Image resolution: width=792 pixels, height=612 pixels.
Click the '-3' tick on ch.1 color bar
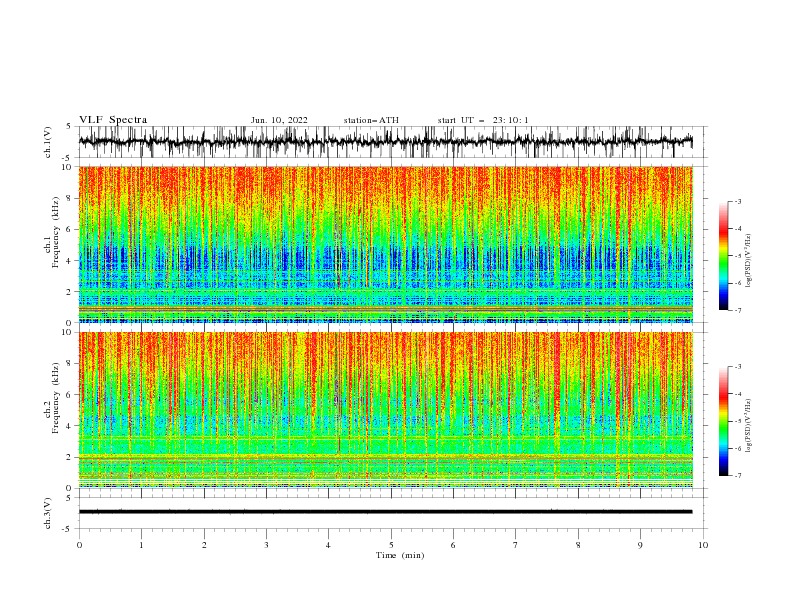738,202
